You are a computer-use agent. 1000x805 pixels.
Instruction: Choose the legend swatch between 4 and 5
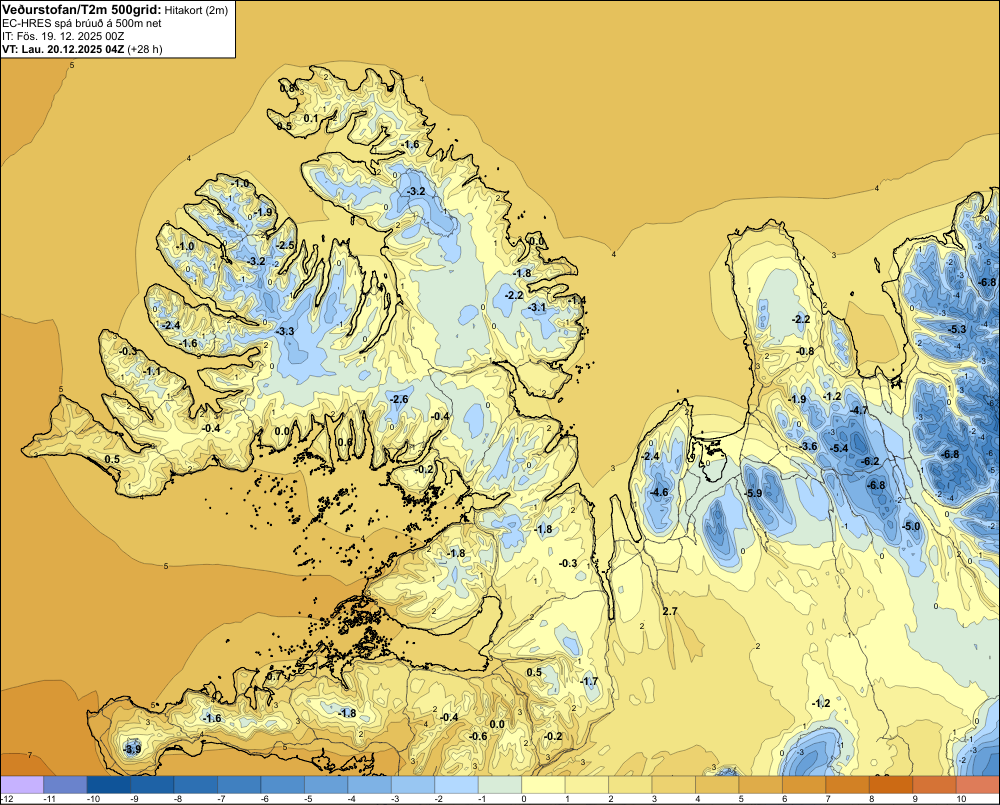coord(717,785)
